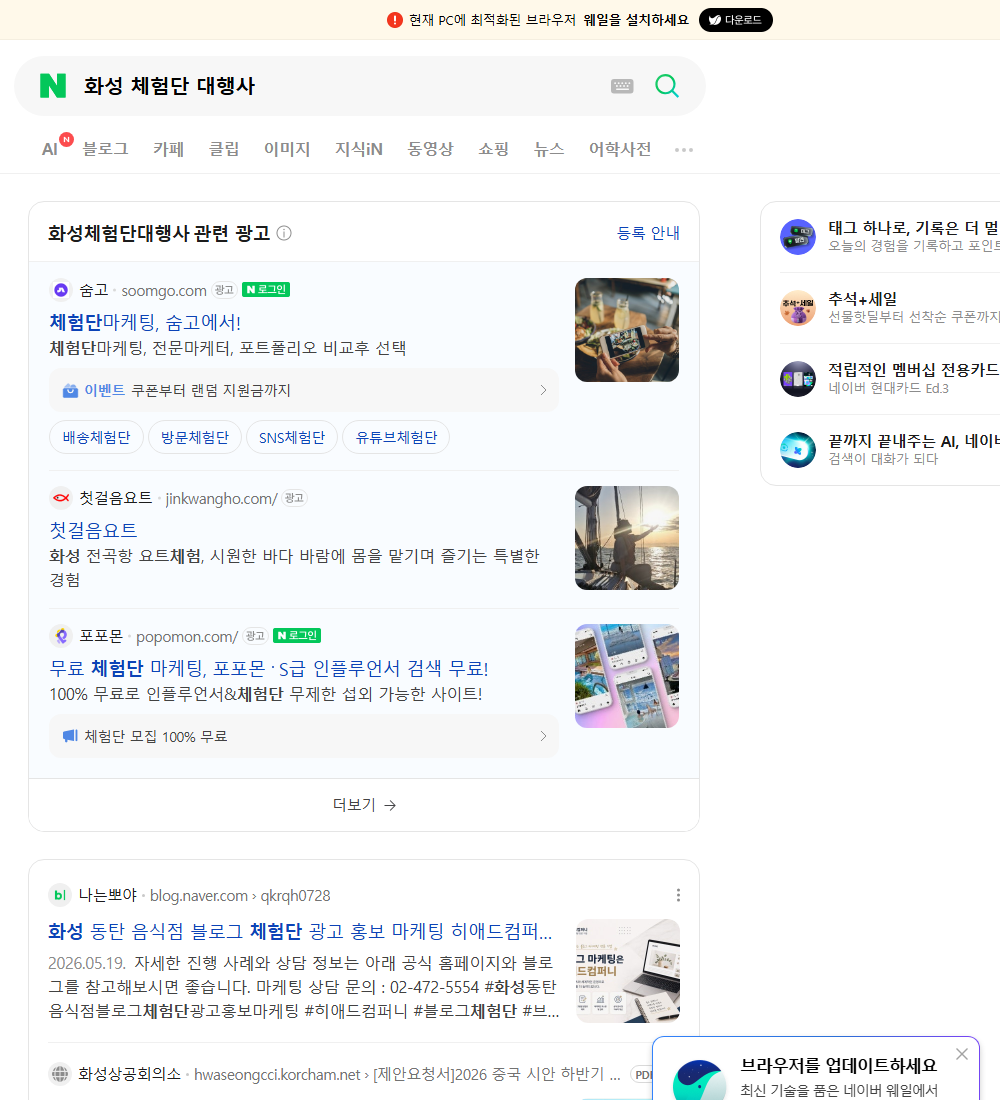Select the 배송체험단 chip
The width and height of the screenshot is (1000, 1100).
point(96,438)
